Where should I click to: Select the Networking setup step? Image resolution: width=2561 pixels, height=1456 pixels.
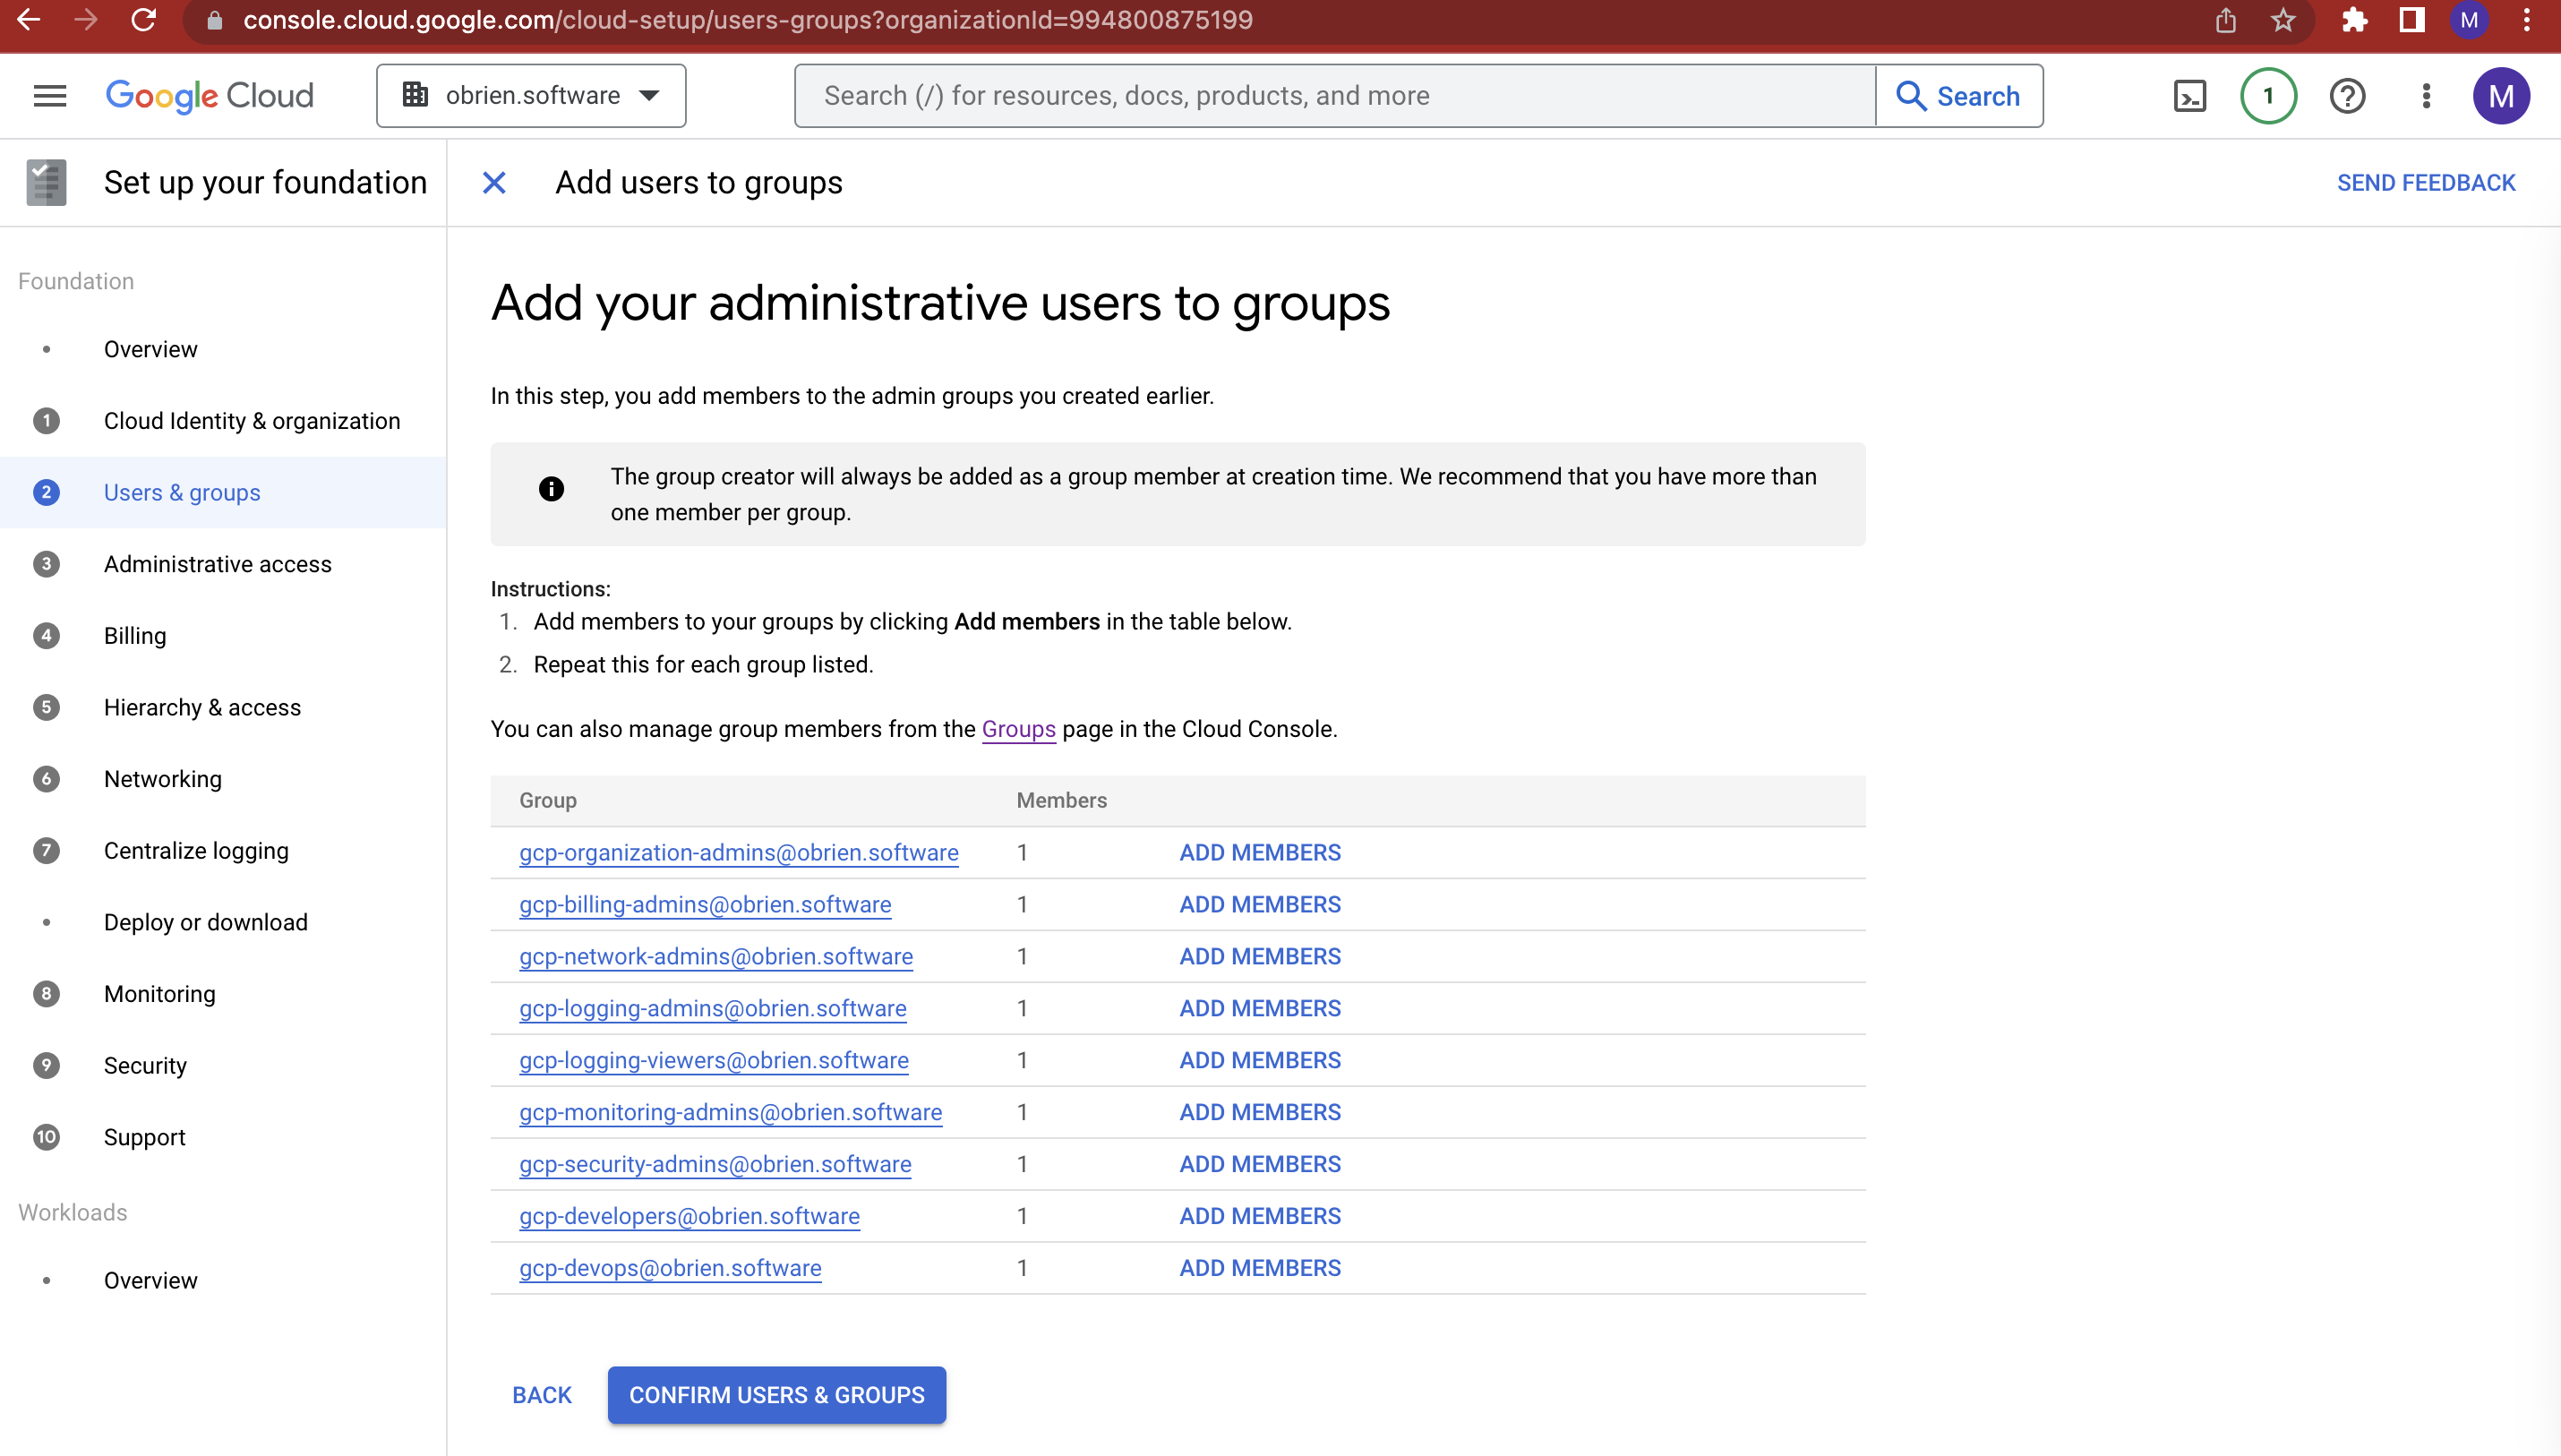point(162,778)
